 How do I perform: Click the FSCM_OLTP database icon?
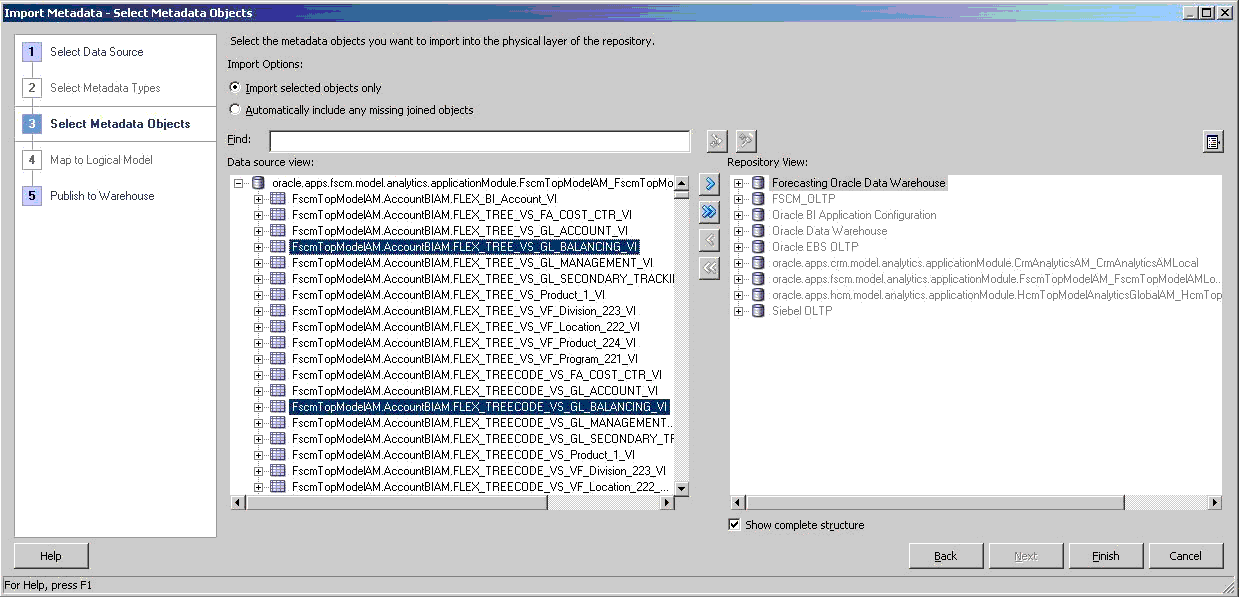coord(758,199)
